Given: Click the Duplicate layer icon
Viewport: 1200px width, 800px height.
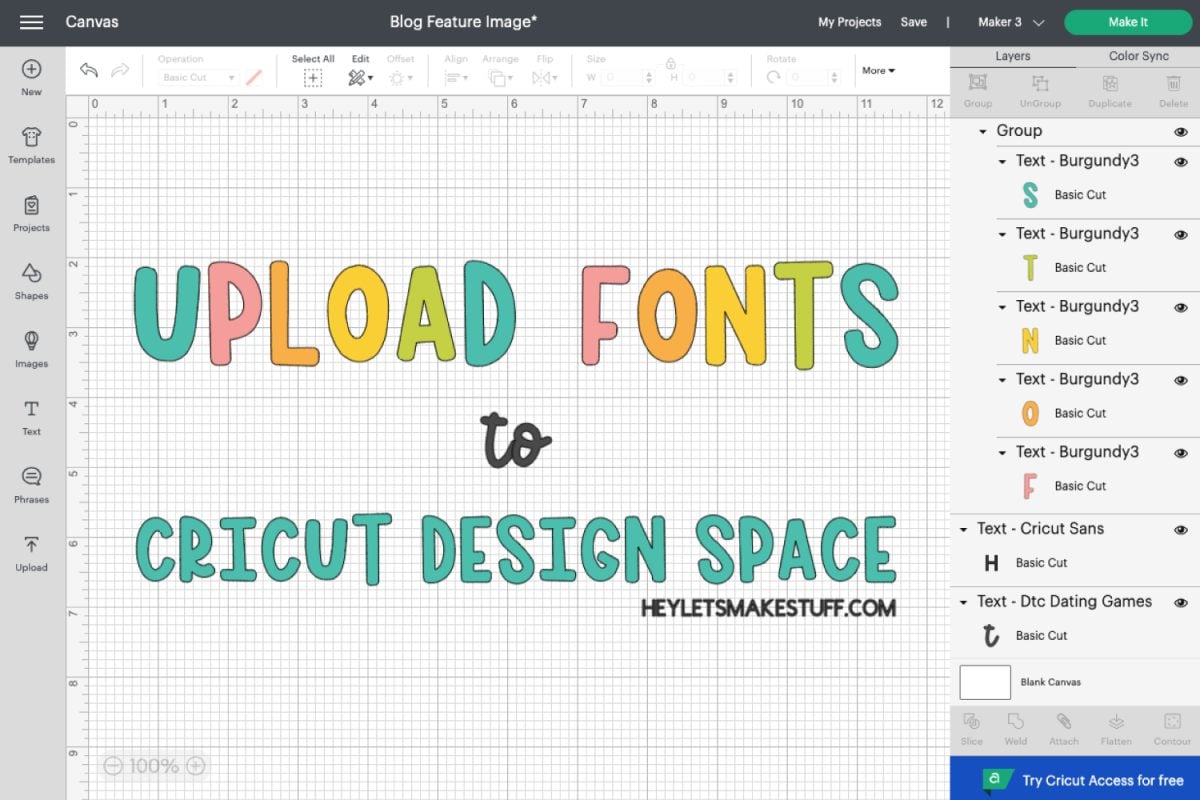Looking at the screenshot, I should click(x=1110, y=83).
